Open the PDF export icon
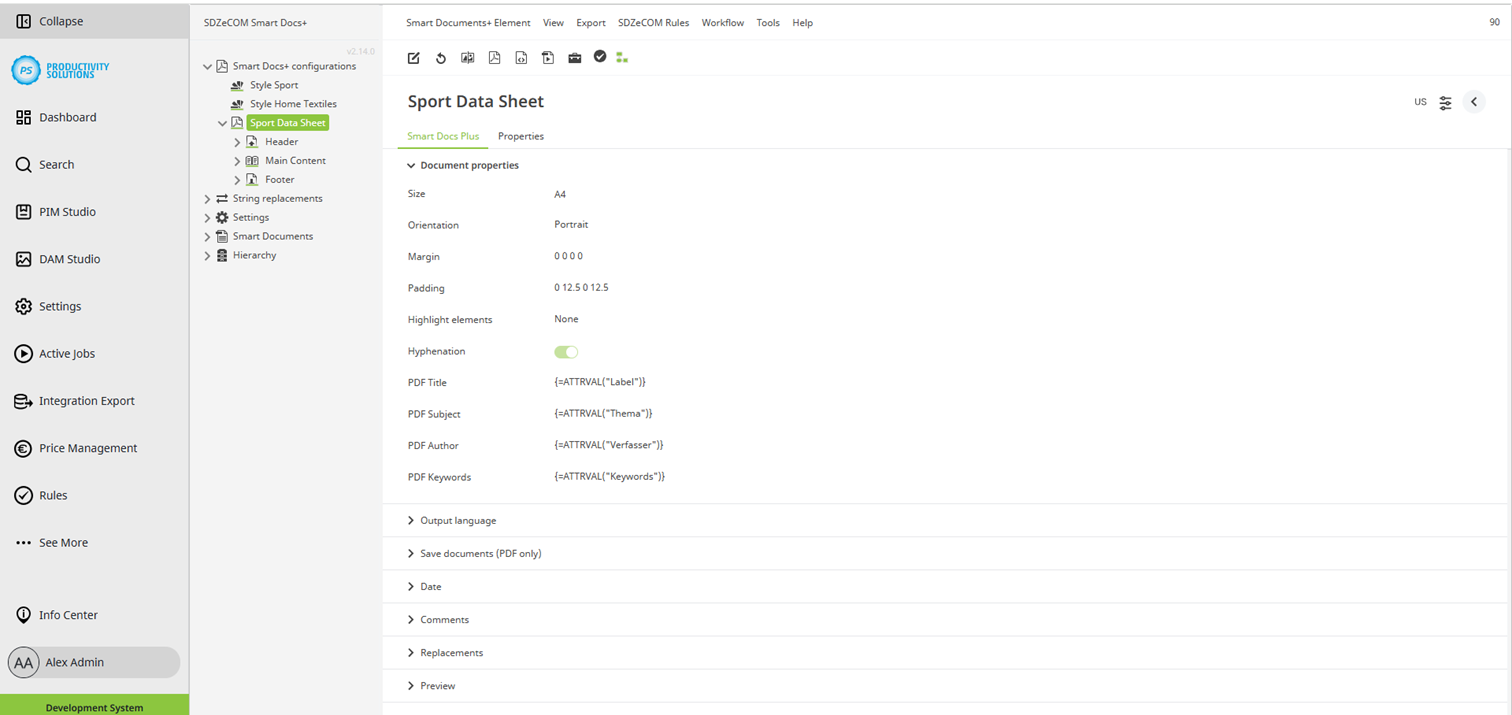The height and width of the screenshot is (715, 1512). click(x=494, y=58)
